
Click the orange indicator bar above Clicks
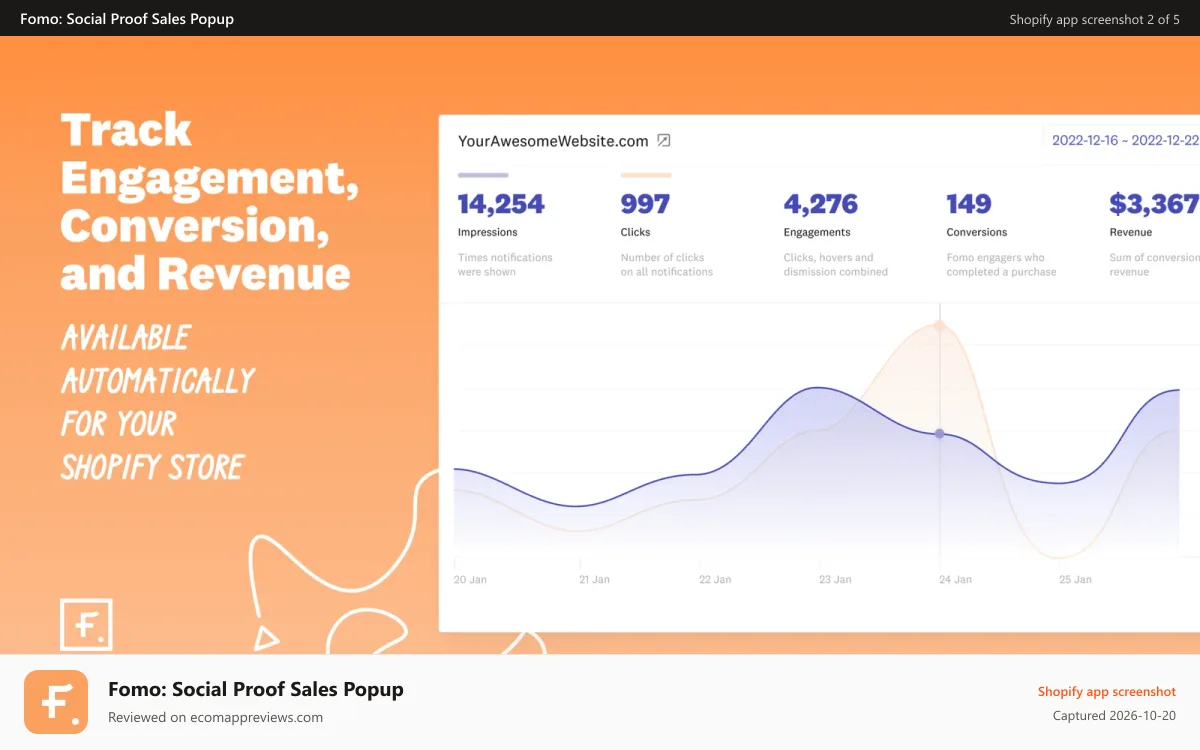click(646, 175)
